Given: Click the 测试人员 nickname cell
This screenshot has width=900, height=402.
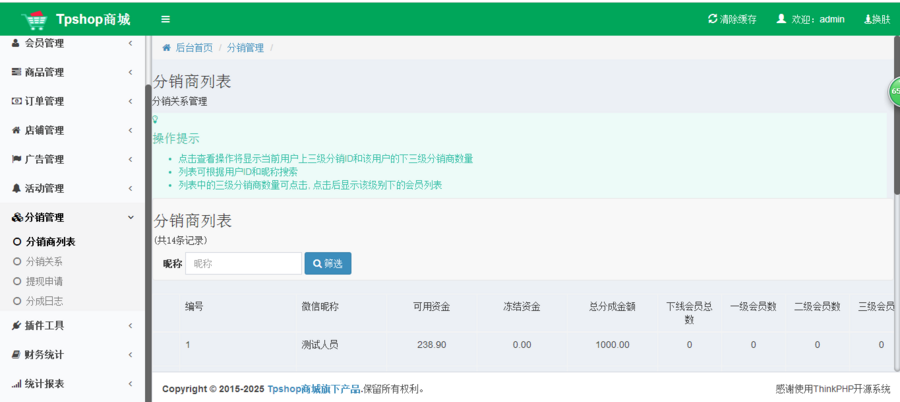Looking at the screenshot, I should (x=320, y=345).
